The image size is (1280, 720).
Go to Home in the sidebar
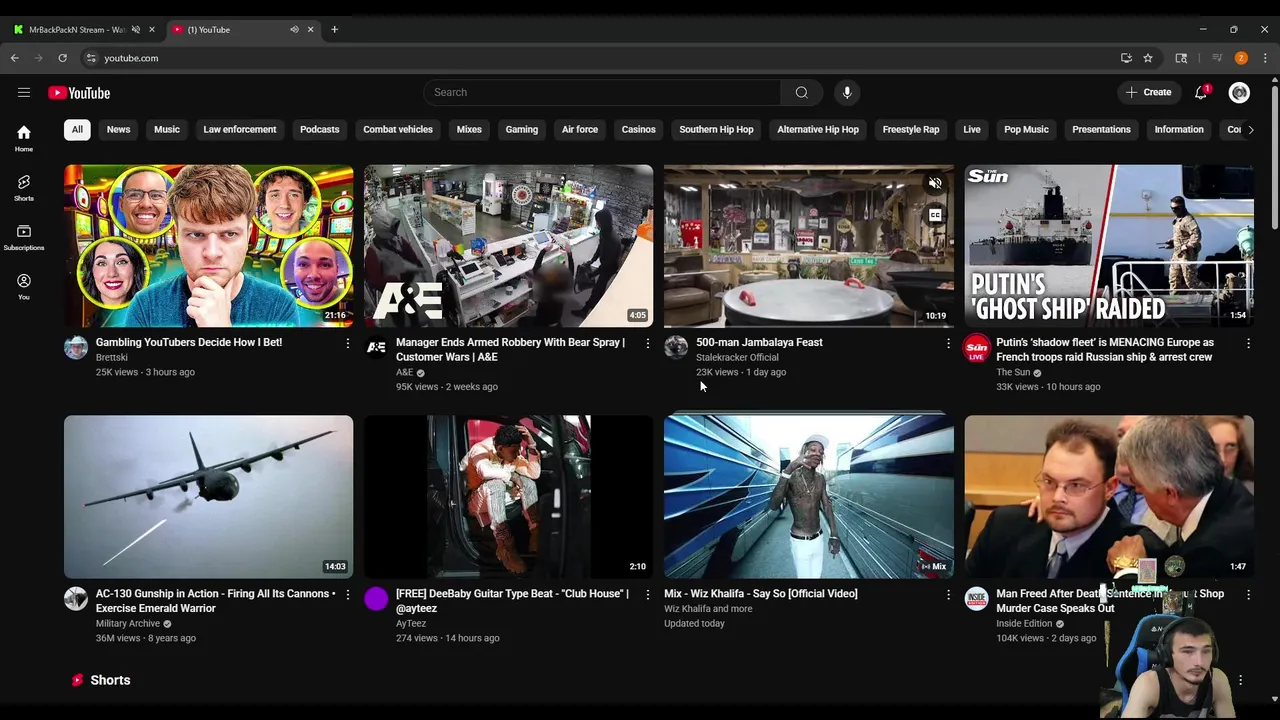[24, 138]
